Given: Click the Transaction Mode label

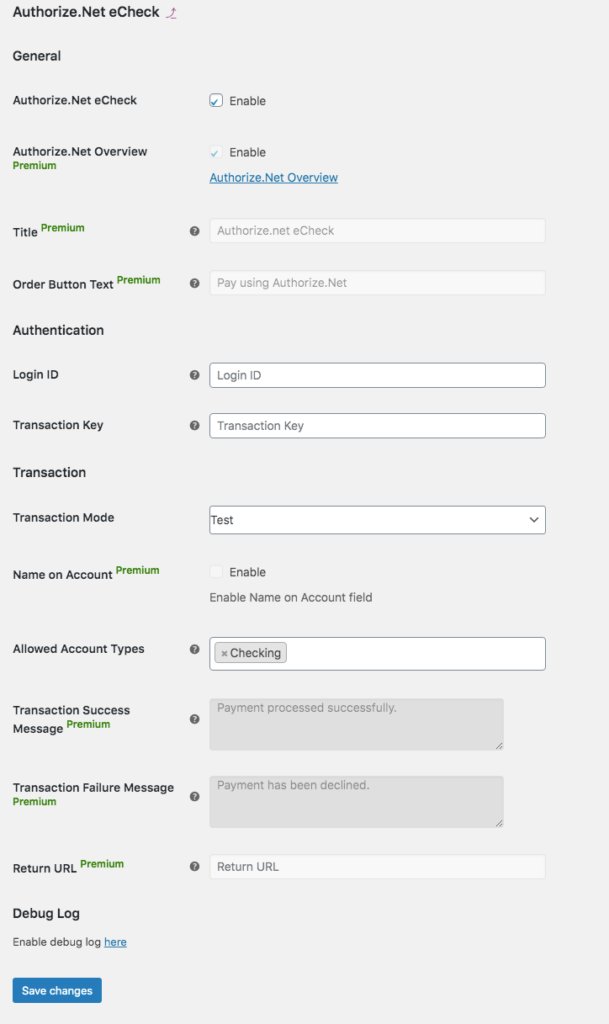Looking at the screenshot, I should coord(63,518).
